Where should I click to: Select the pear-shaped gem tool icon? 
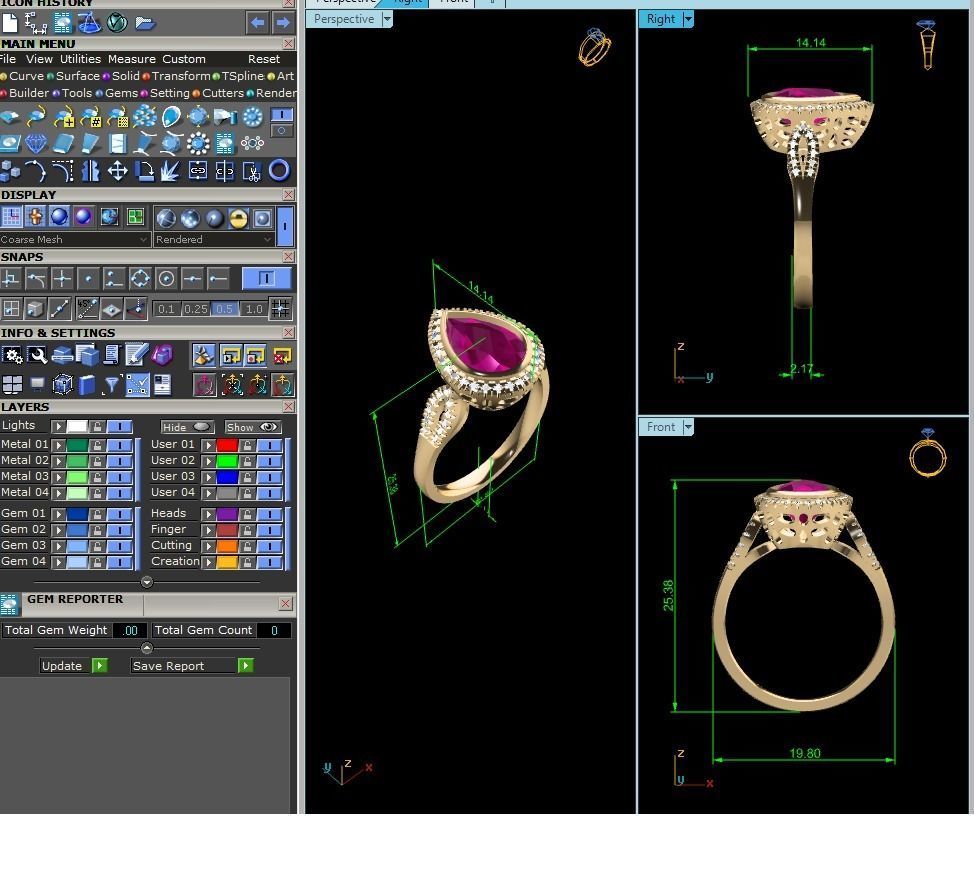pos(171,116)
